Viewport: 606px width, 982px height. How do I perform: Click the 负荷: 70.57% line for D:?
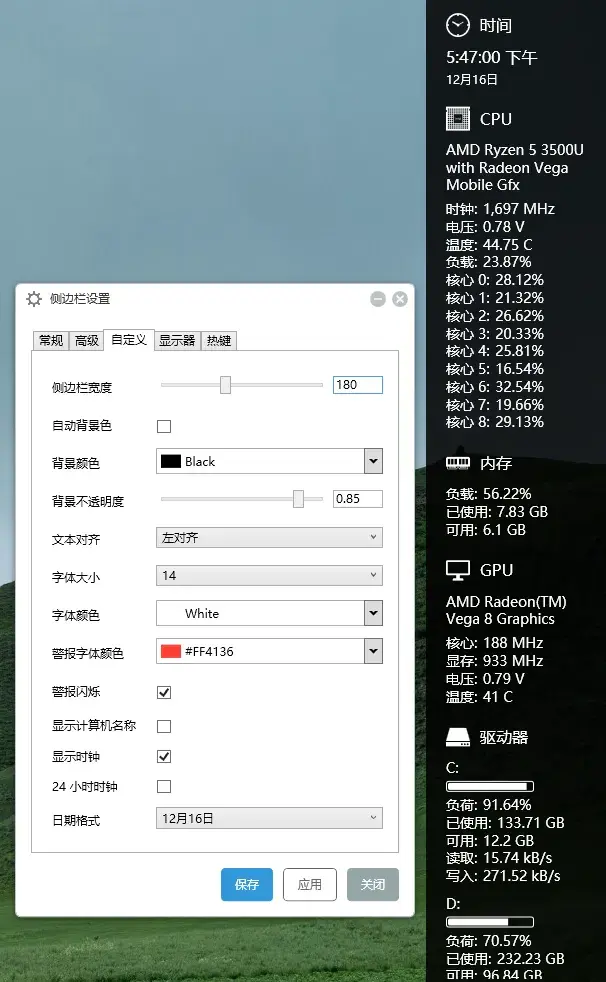pos(489,941)
